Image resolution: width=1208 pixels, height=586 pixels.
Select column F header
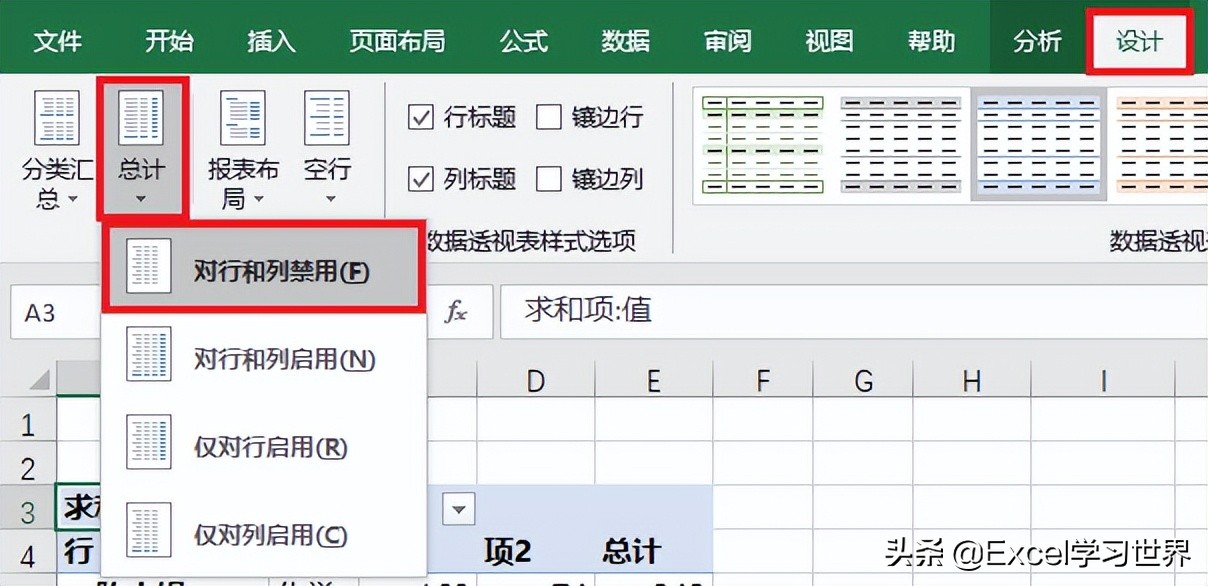[x=763, y=380]
